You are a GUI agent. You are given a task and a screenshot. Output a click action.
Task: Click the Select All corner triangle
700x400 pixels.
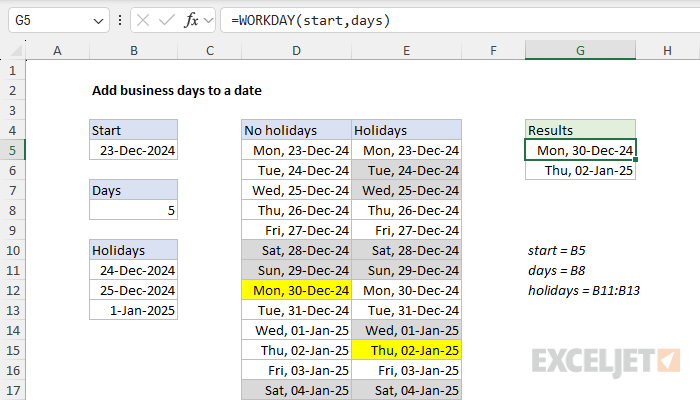(x=17, y=50)
